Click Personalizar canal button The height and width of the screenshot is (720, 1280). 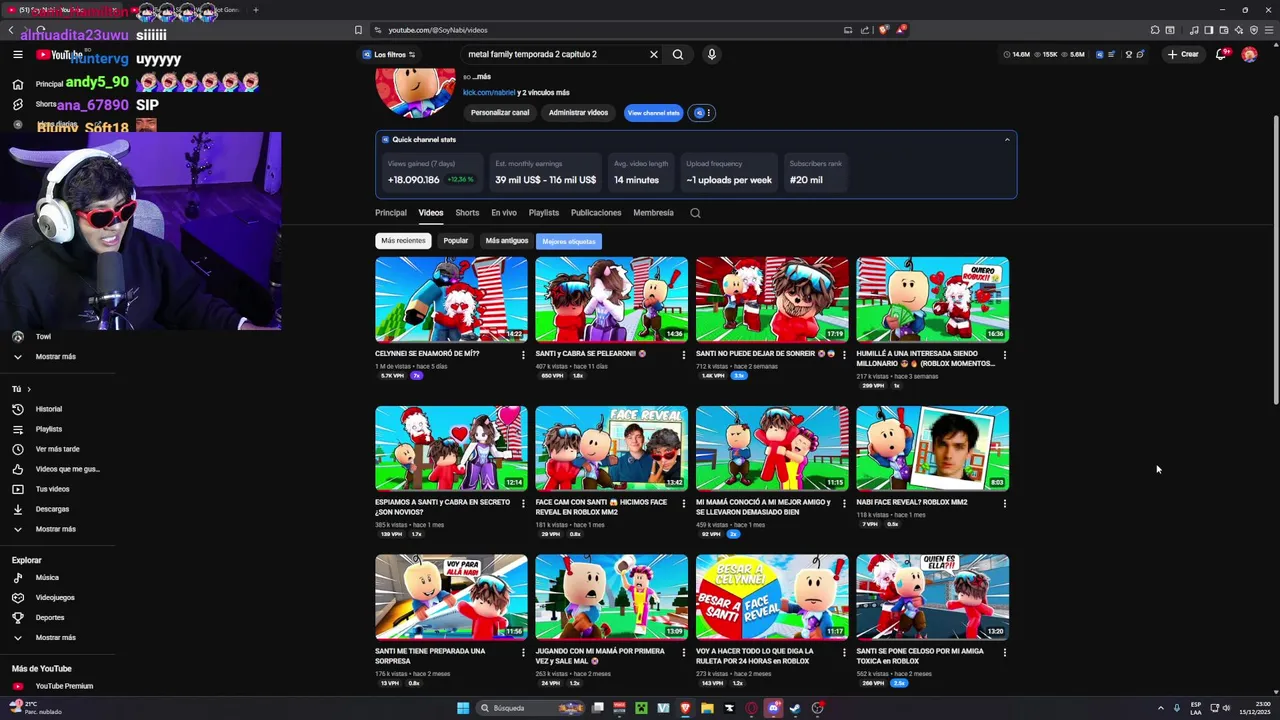[x=500, y=113]
